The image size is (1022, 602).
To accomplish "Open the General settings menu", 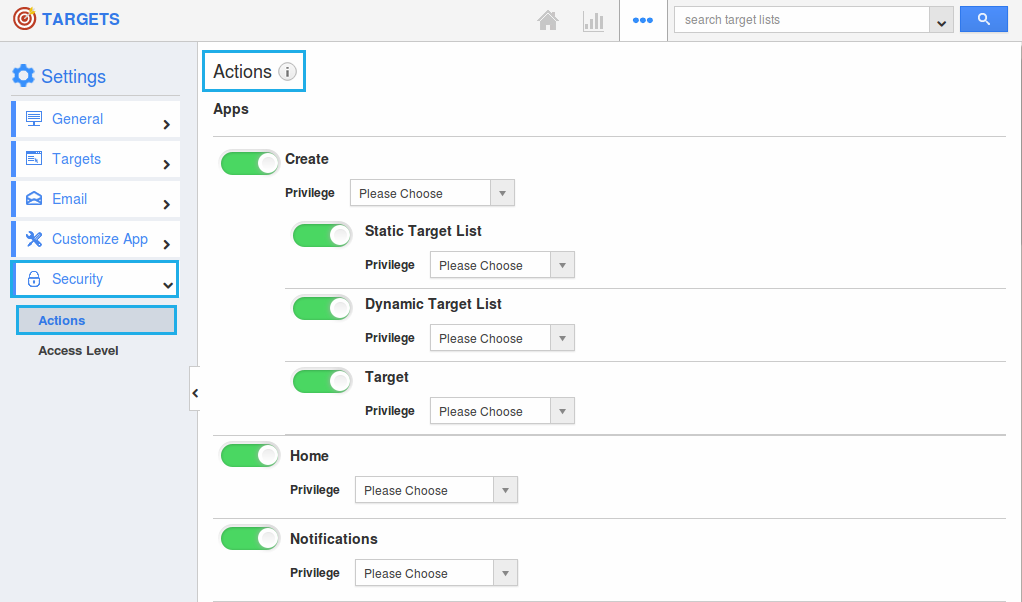I will coord(96,119).
